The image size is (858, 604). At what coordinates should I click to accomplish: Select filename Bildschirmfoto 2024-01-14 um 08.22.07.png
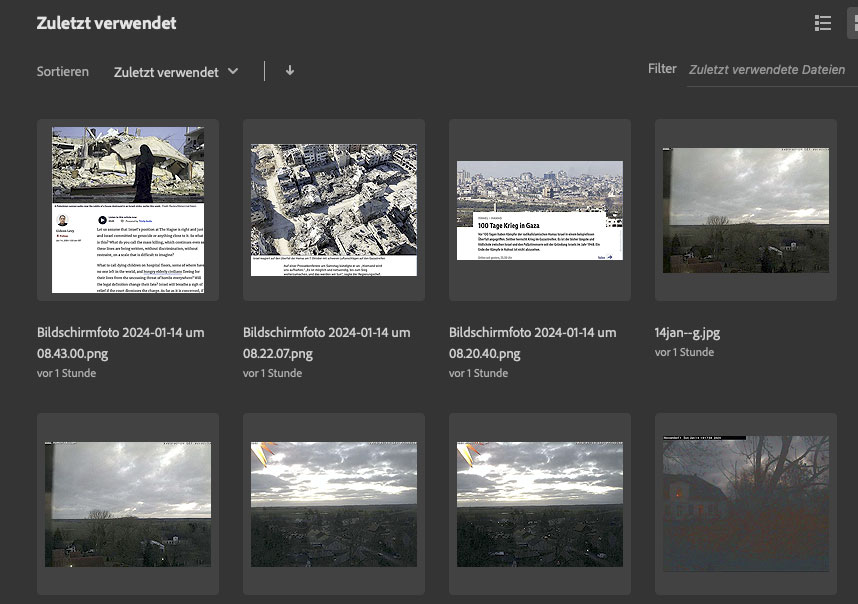point(326,342)
